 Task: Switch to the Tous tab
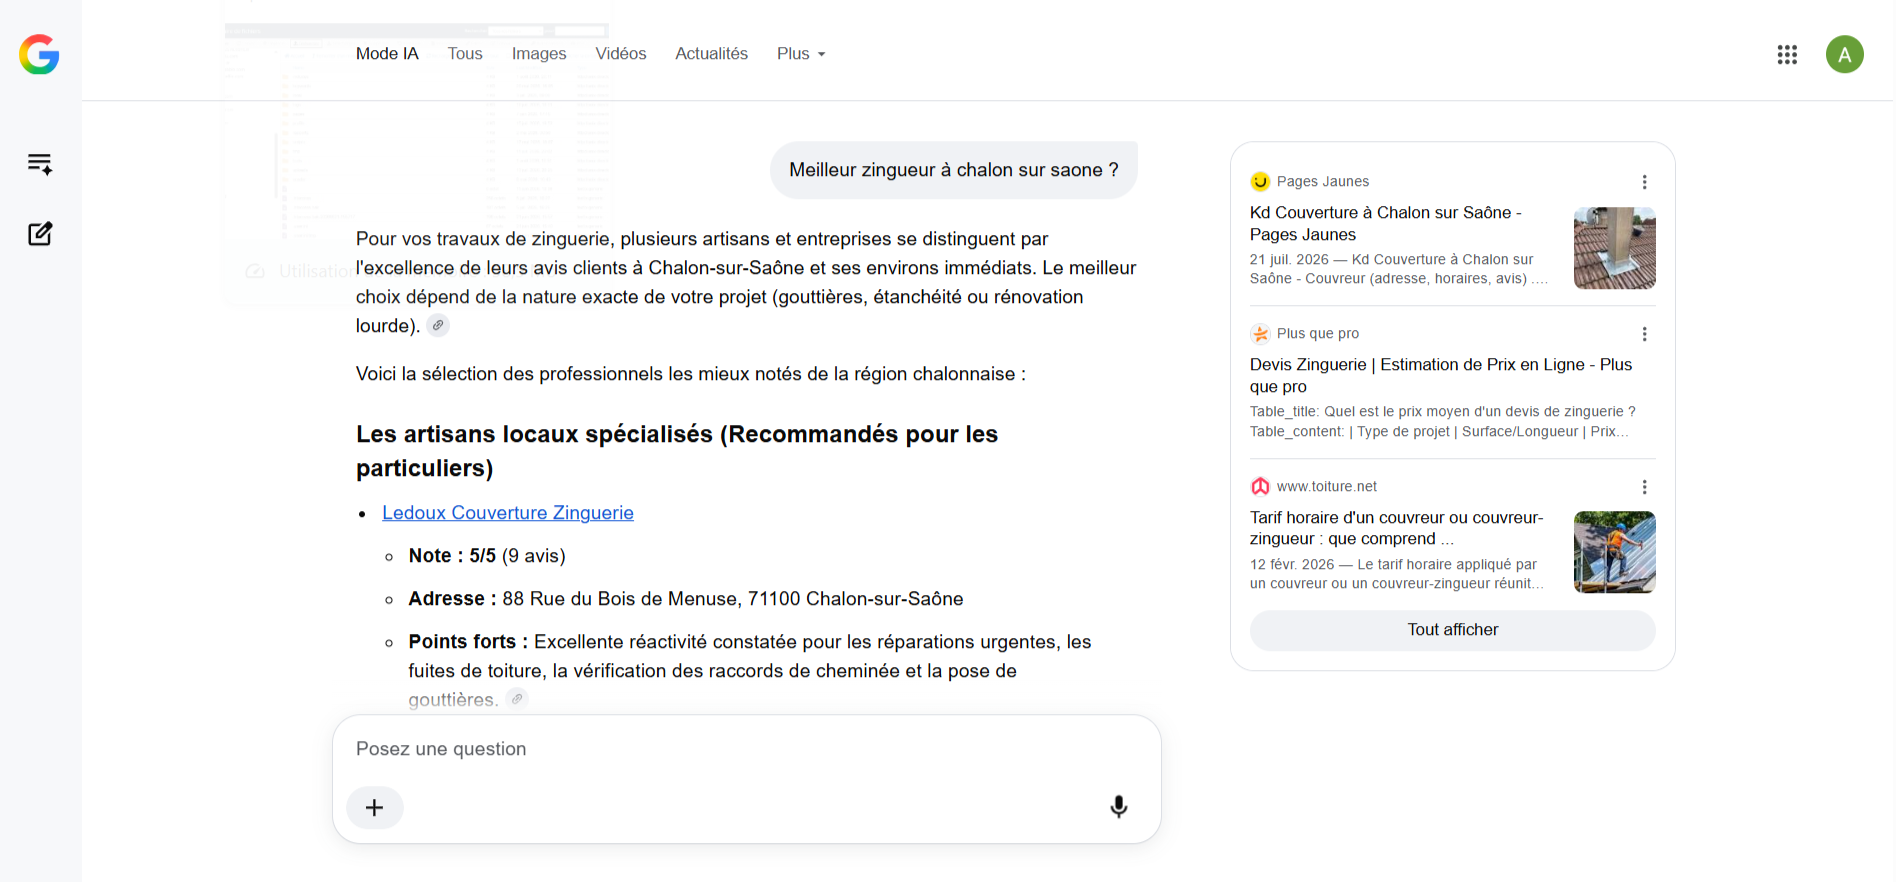[x=465, y=54]
